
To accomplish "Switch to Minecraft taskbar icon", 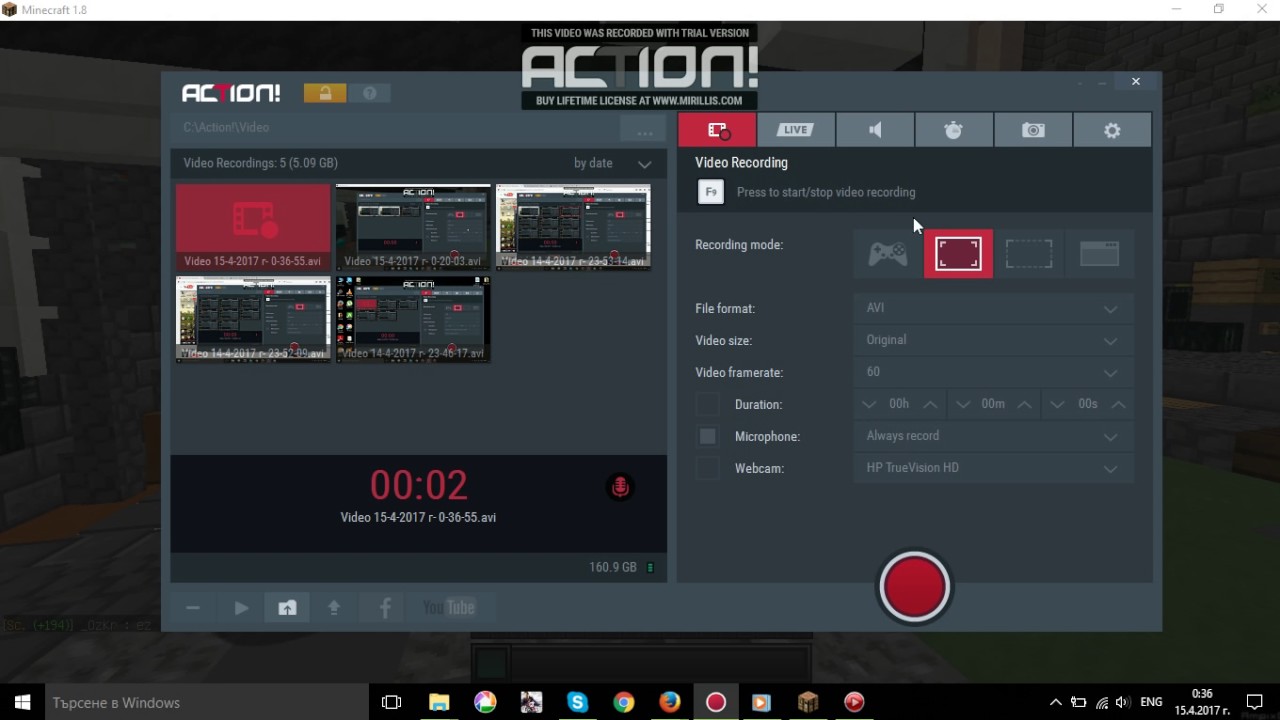I will [x=807, y=702].
